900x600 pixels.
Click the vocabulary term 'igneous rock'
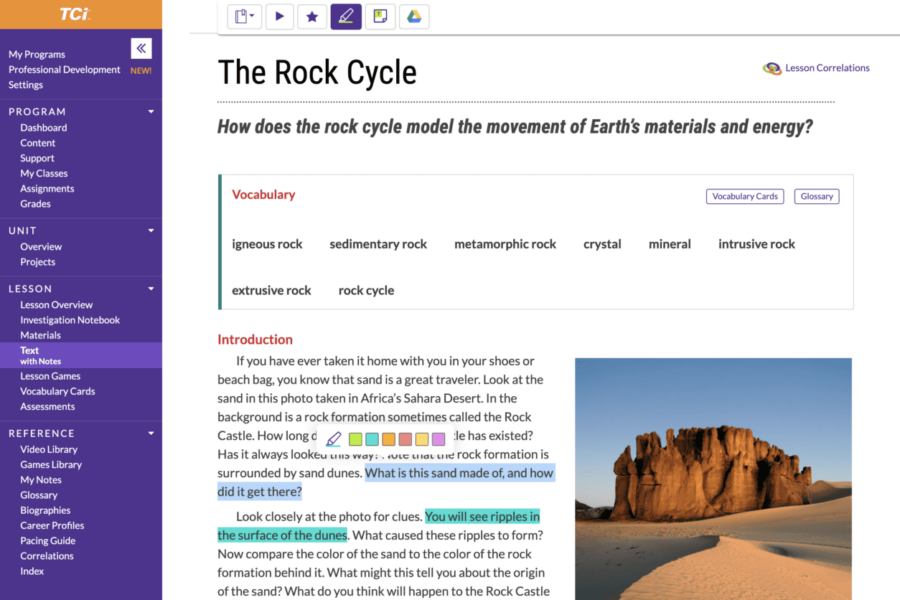click(267, 244)
